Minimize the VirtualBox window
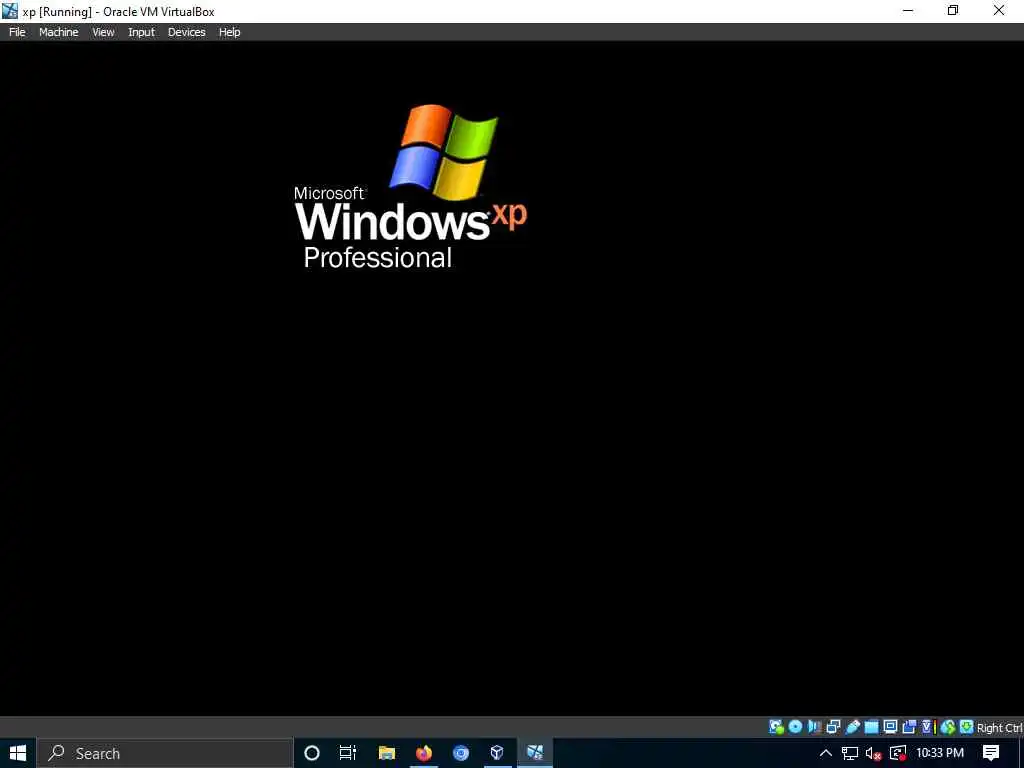Screen dimensions: 1024x768 click(x=908, y=10)
